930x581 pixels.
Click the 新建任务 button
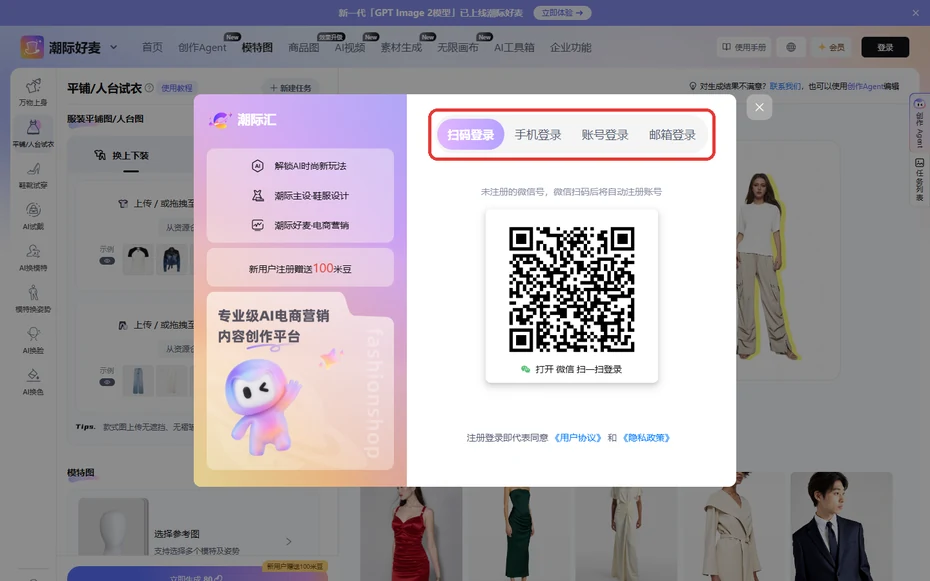[x=291, y=88]
